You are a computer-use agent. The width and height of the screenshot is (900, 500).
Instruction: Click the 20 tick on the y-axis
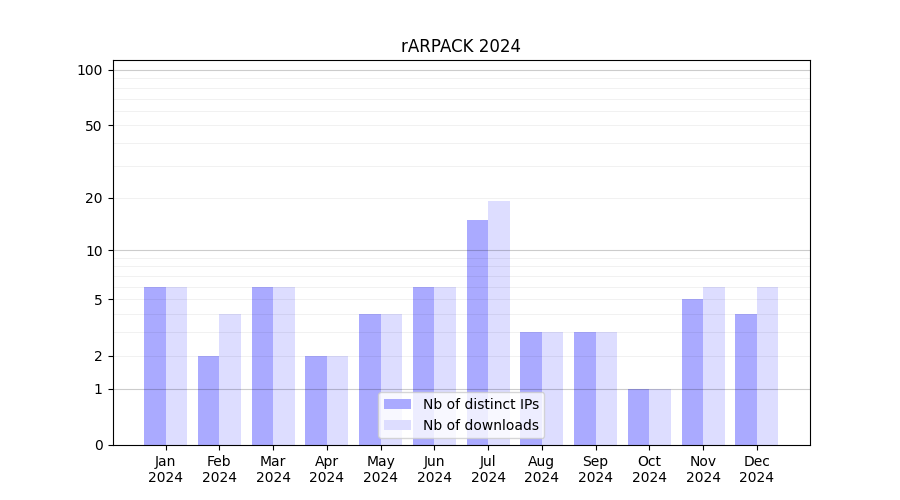94,198
